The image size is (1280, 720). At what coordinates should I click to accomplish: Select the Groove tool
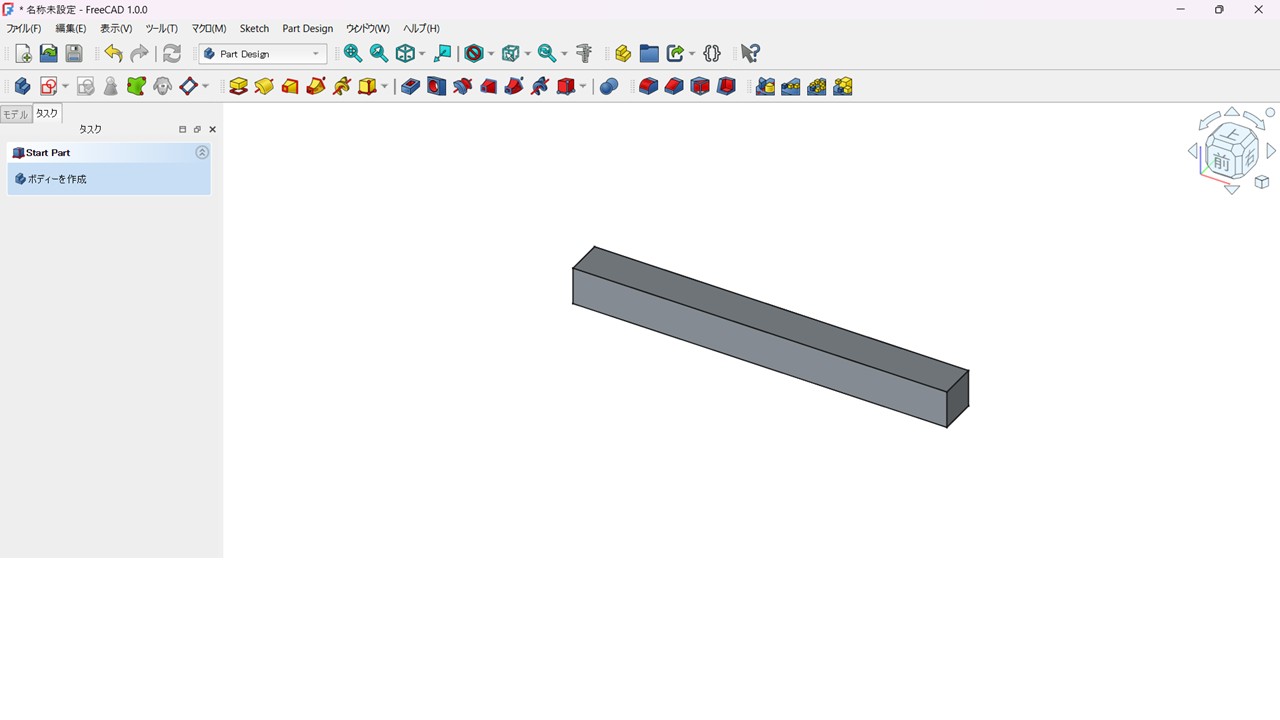click(462, 87)
